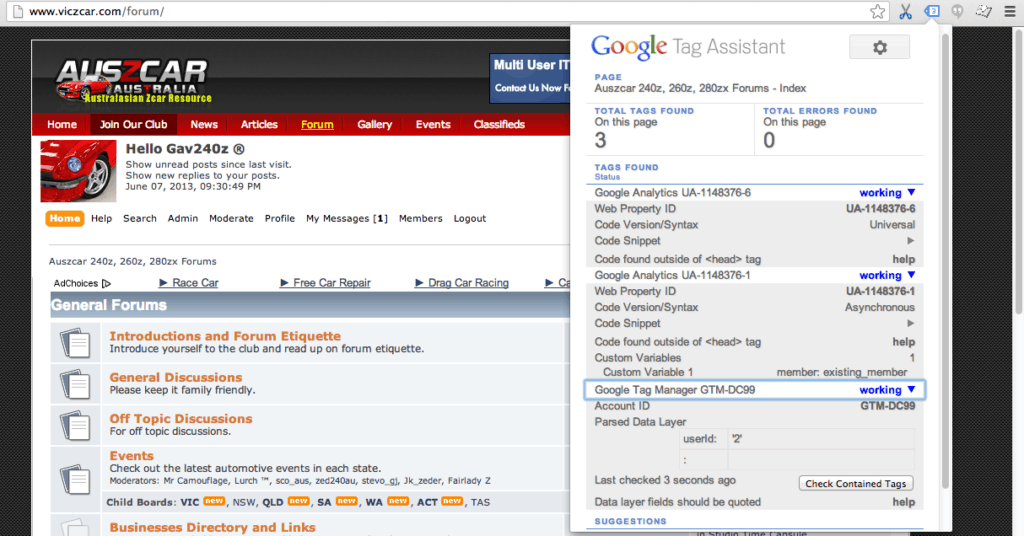Show unread posts since last visit
The image size is (1024, 536).
[x=208, y=165]
